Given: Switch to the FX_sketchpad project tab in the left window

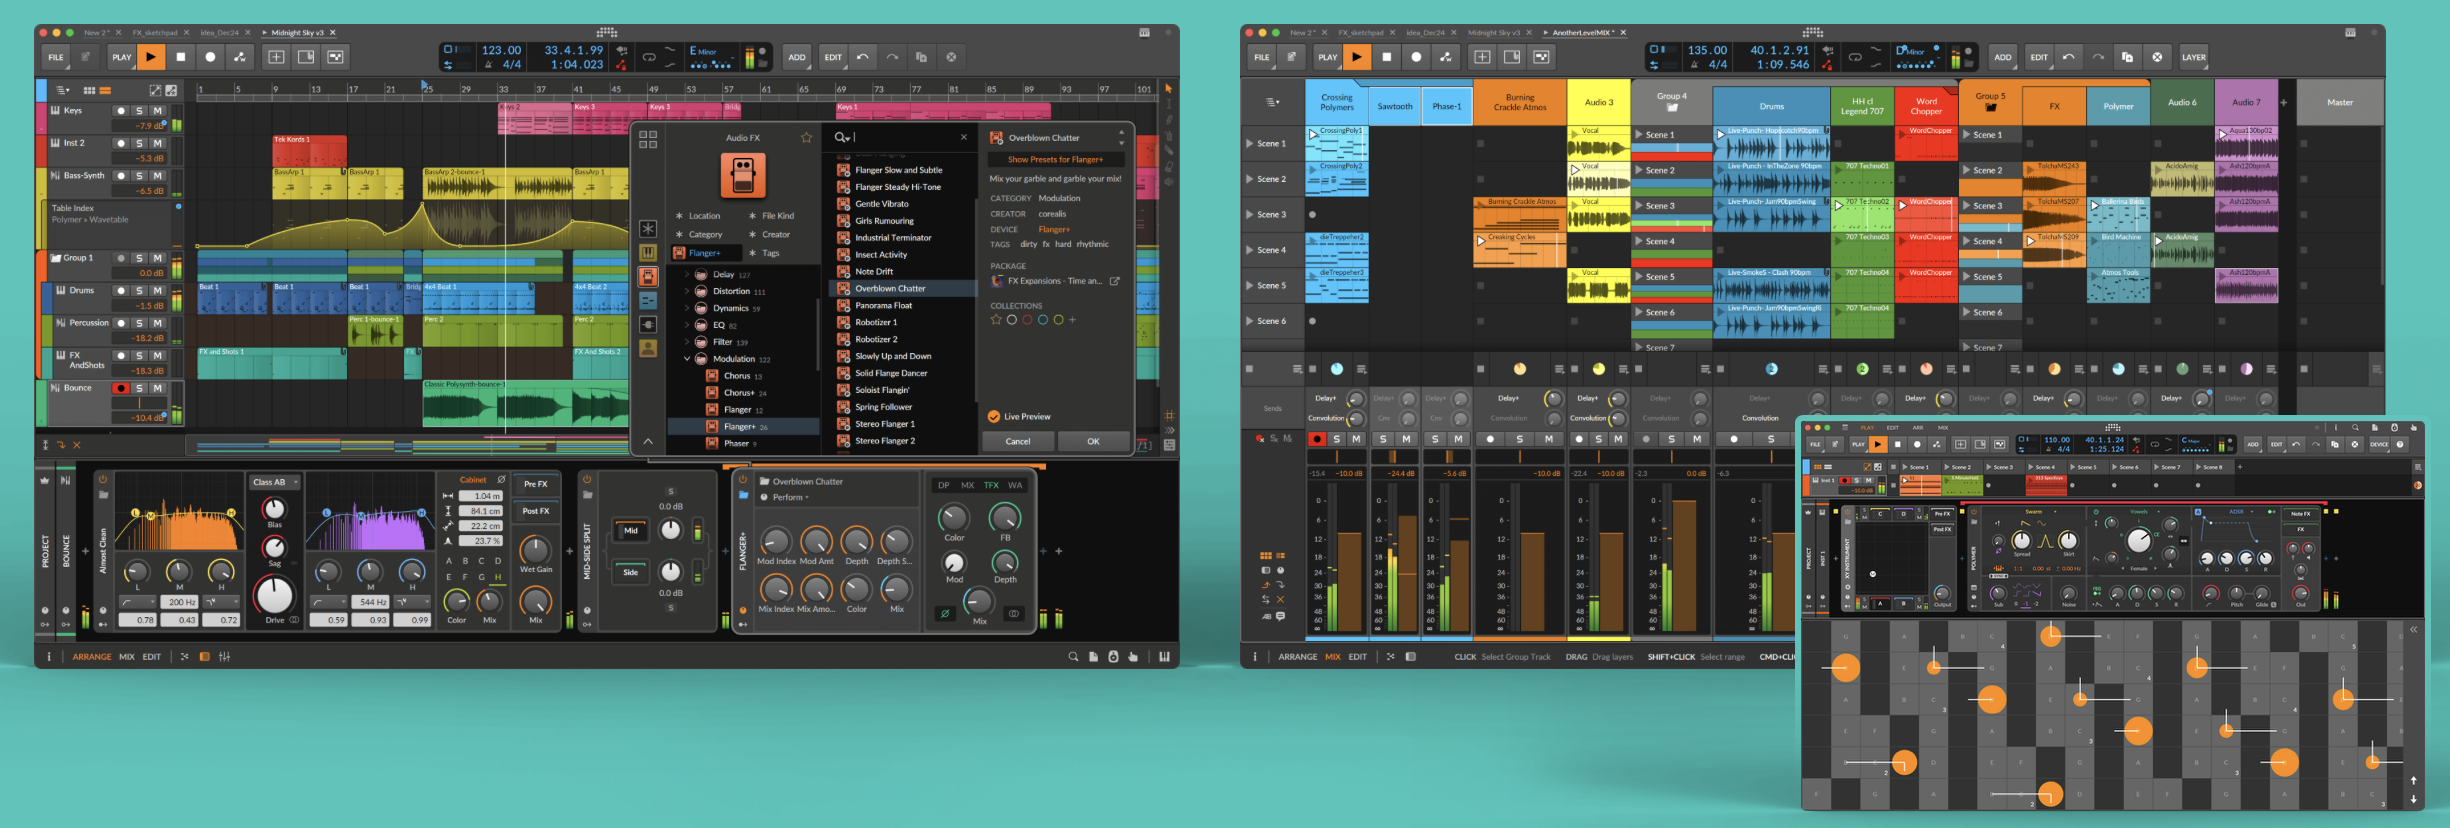Looking at the screenshot, I should pos(155,33).
